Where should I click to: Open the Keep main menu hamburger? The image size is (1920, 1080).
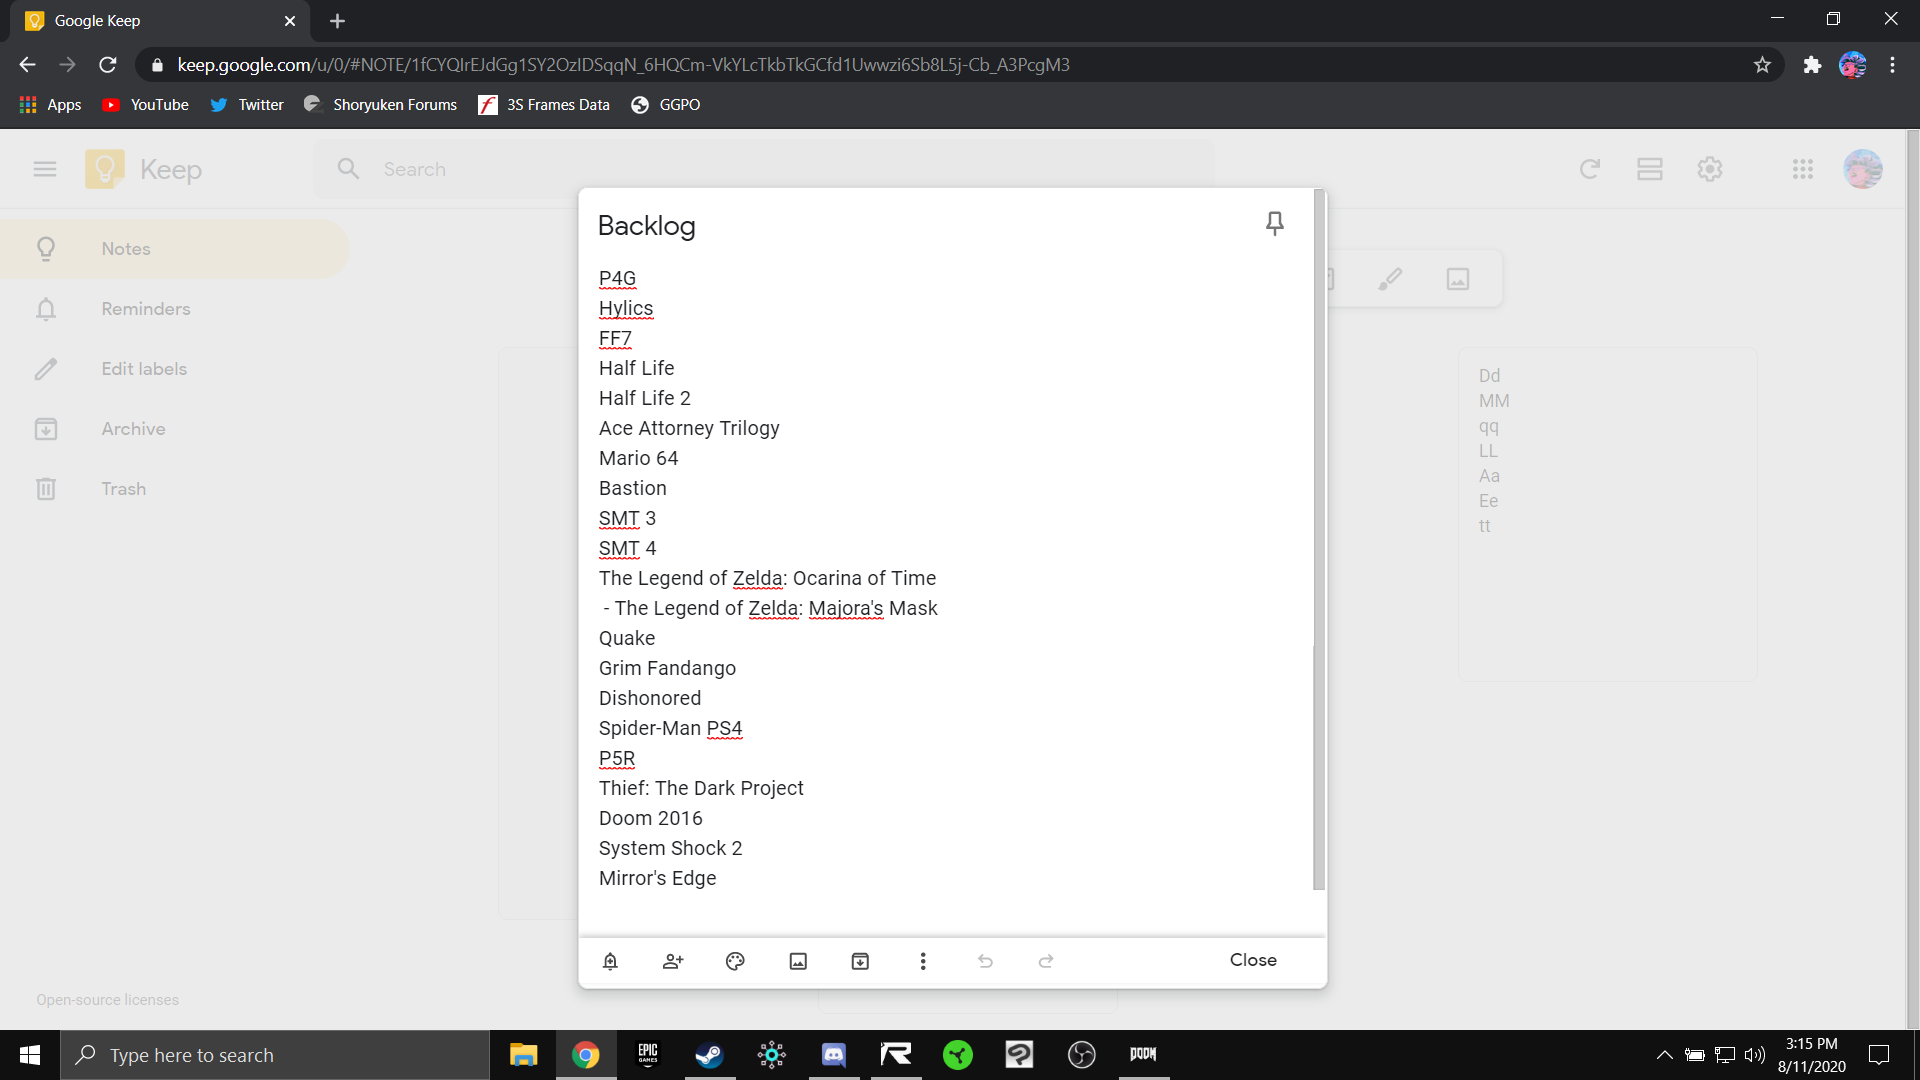(45, 169)
